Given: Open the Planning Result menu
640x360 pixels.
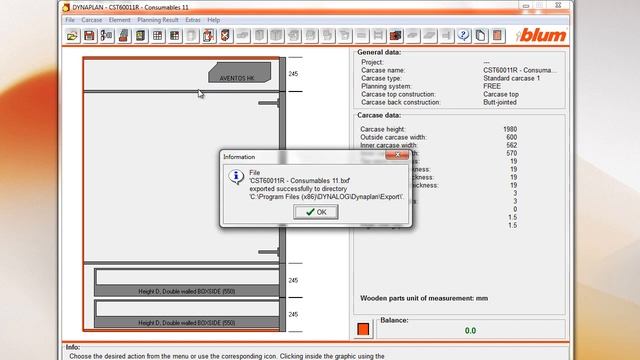Looking at the screenshot, I should 158,20.
